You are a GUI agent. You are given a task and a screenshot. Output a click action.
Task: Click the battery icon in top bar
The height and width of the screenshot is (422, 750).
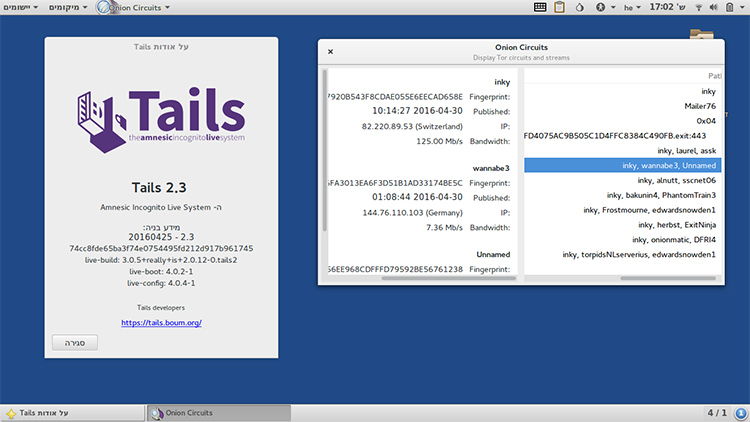[729, 8]
